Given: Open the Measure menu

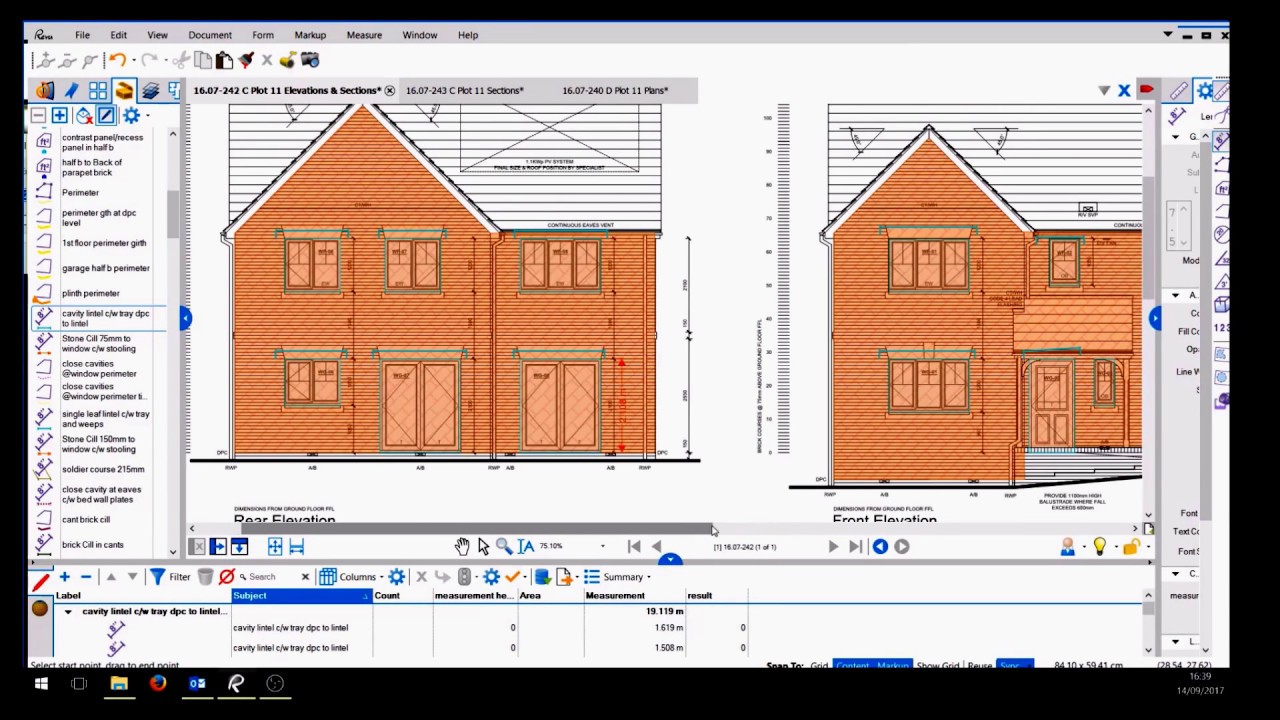Looking at the screenshot, I should (364, 35).
